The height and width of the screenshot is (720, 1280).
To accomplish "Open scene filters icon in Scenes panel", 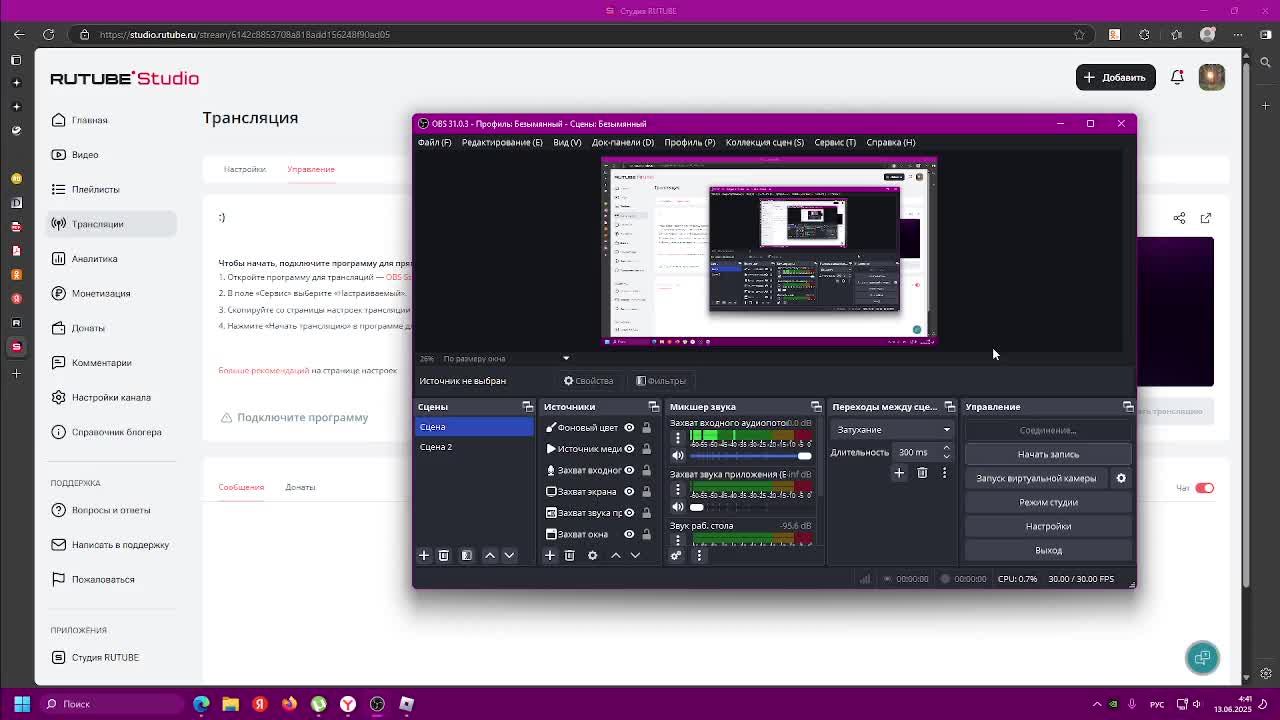I will (x=467, y=555).
